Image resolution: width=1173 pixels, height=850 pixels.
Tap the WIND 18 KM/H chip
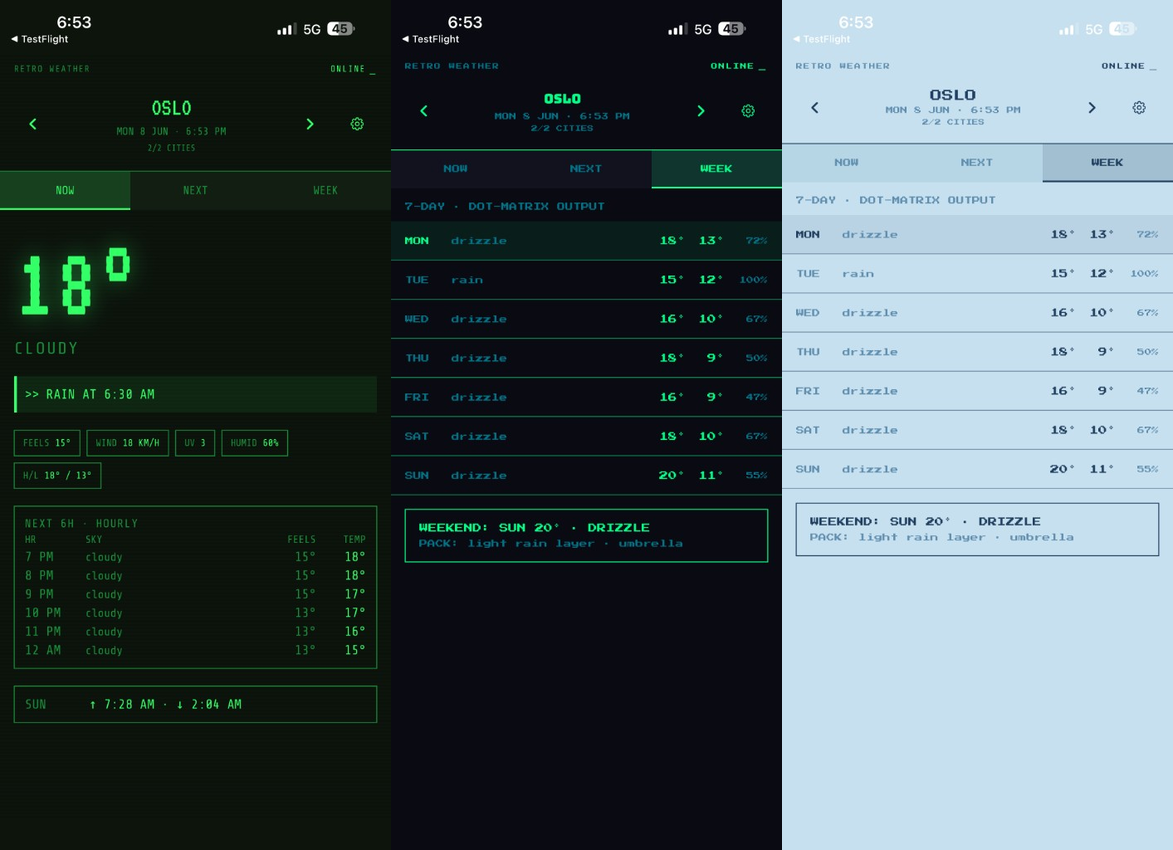point(127,443)
